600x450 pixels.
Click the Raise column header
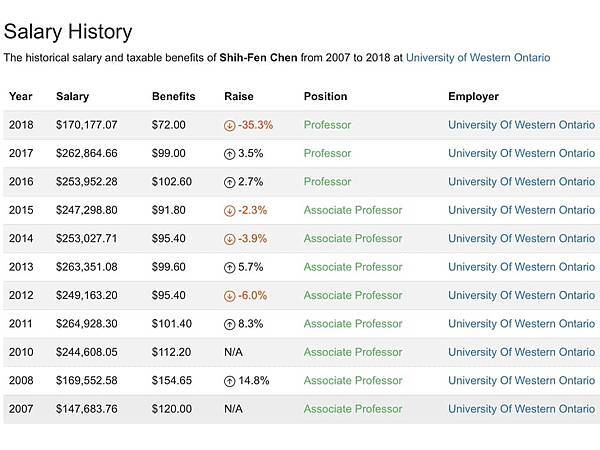click(239, 97)
